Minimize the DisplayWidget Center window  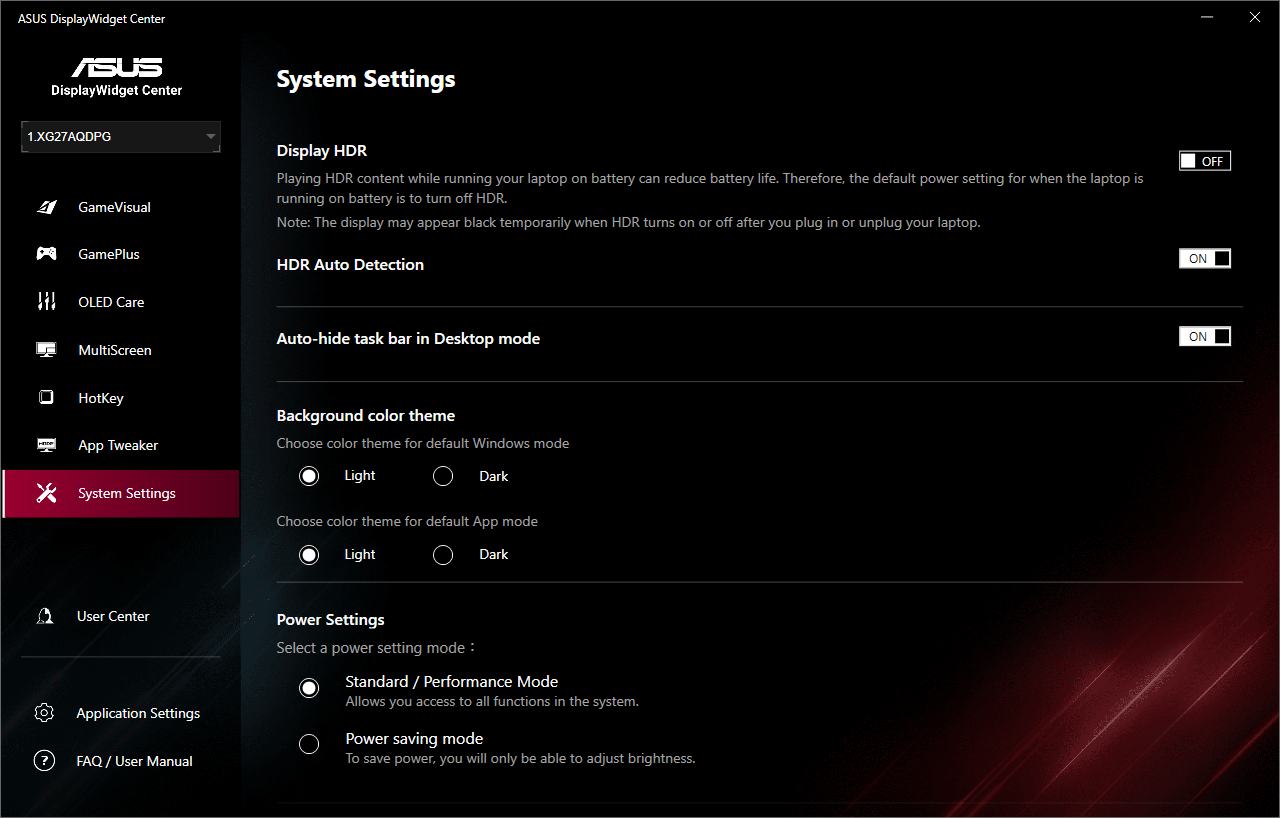point(1205,18)
